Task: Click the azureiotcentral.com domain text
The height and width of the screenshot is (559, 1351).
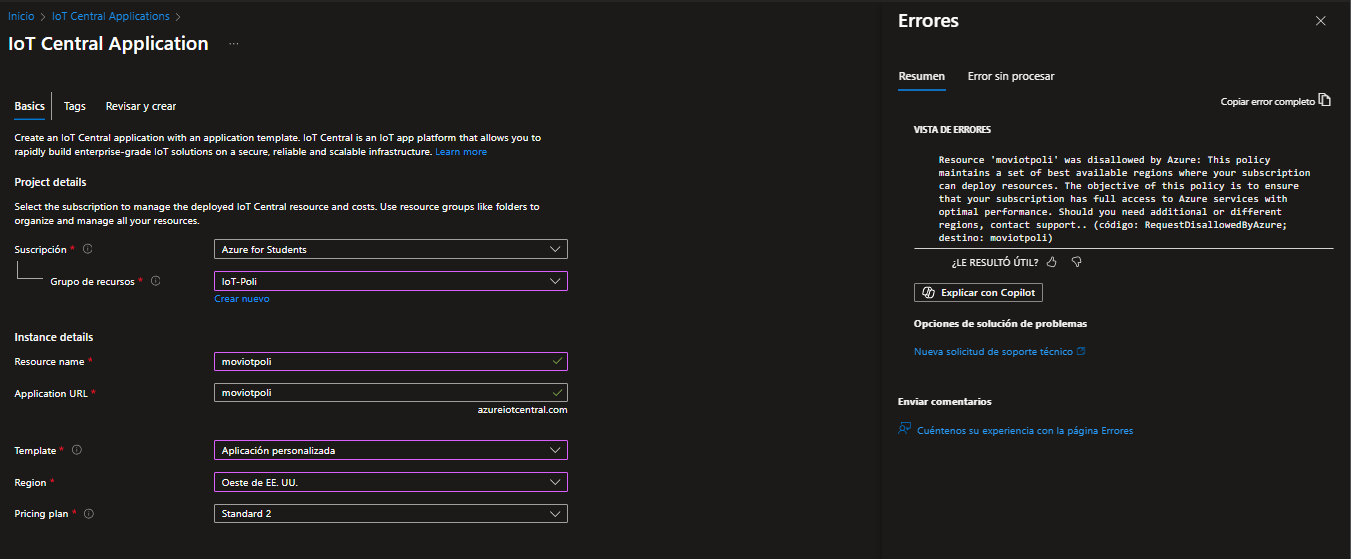Action: coord(523,410)
